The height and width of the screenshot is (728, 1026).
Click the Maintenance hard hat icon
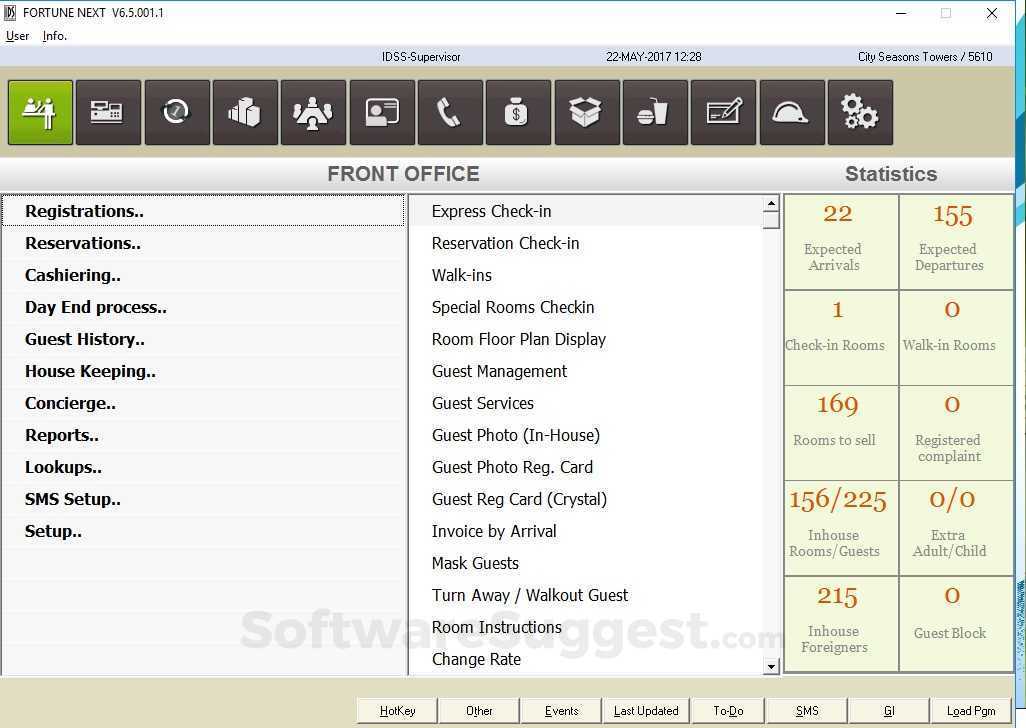791,112
